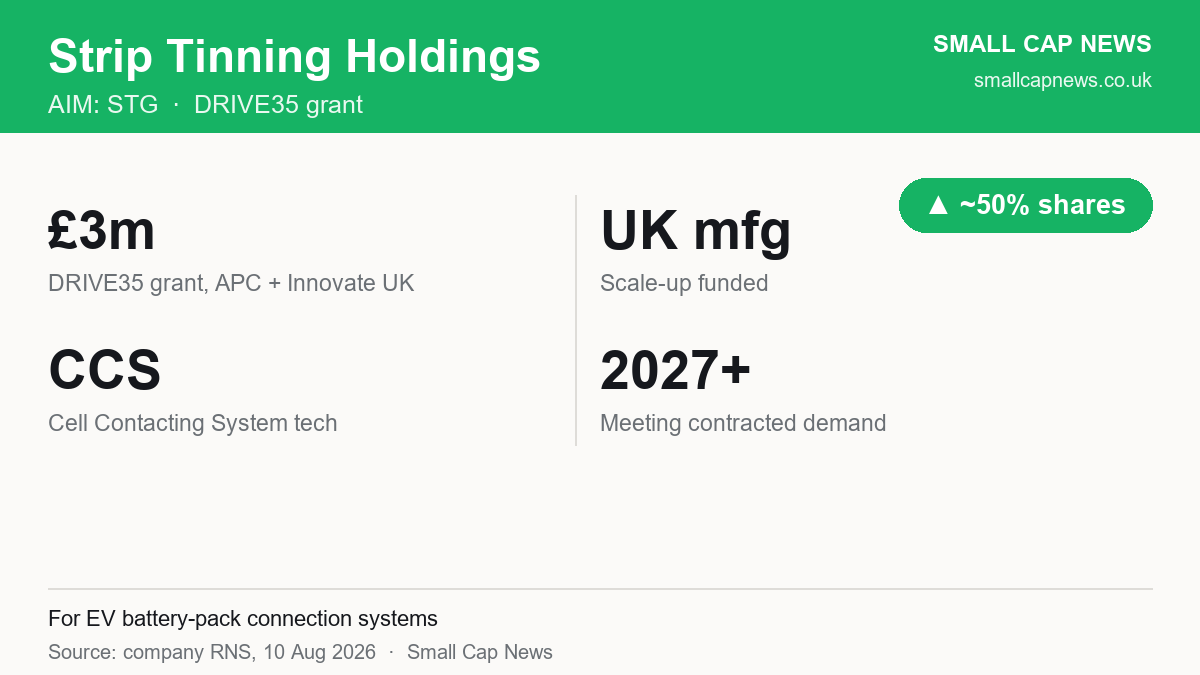
Task: Click the Meeting contracted demand caption
Action: (743, 423)
